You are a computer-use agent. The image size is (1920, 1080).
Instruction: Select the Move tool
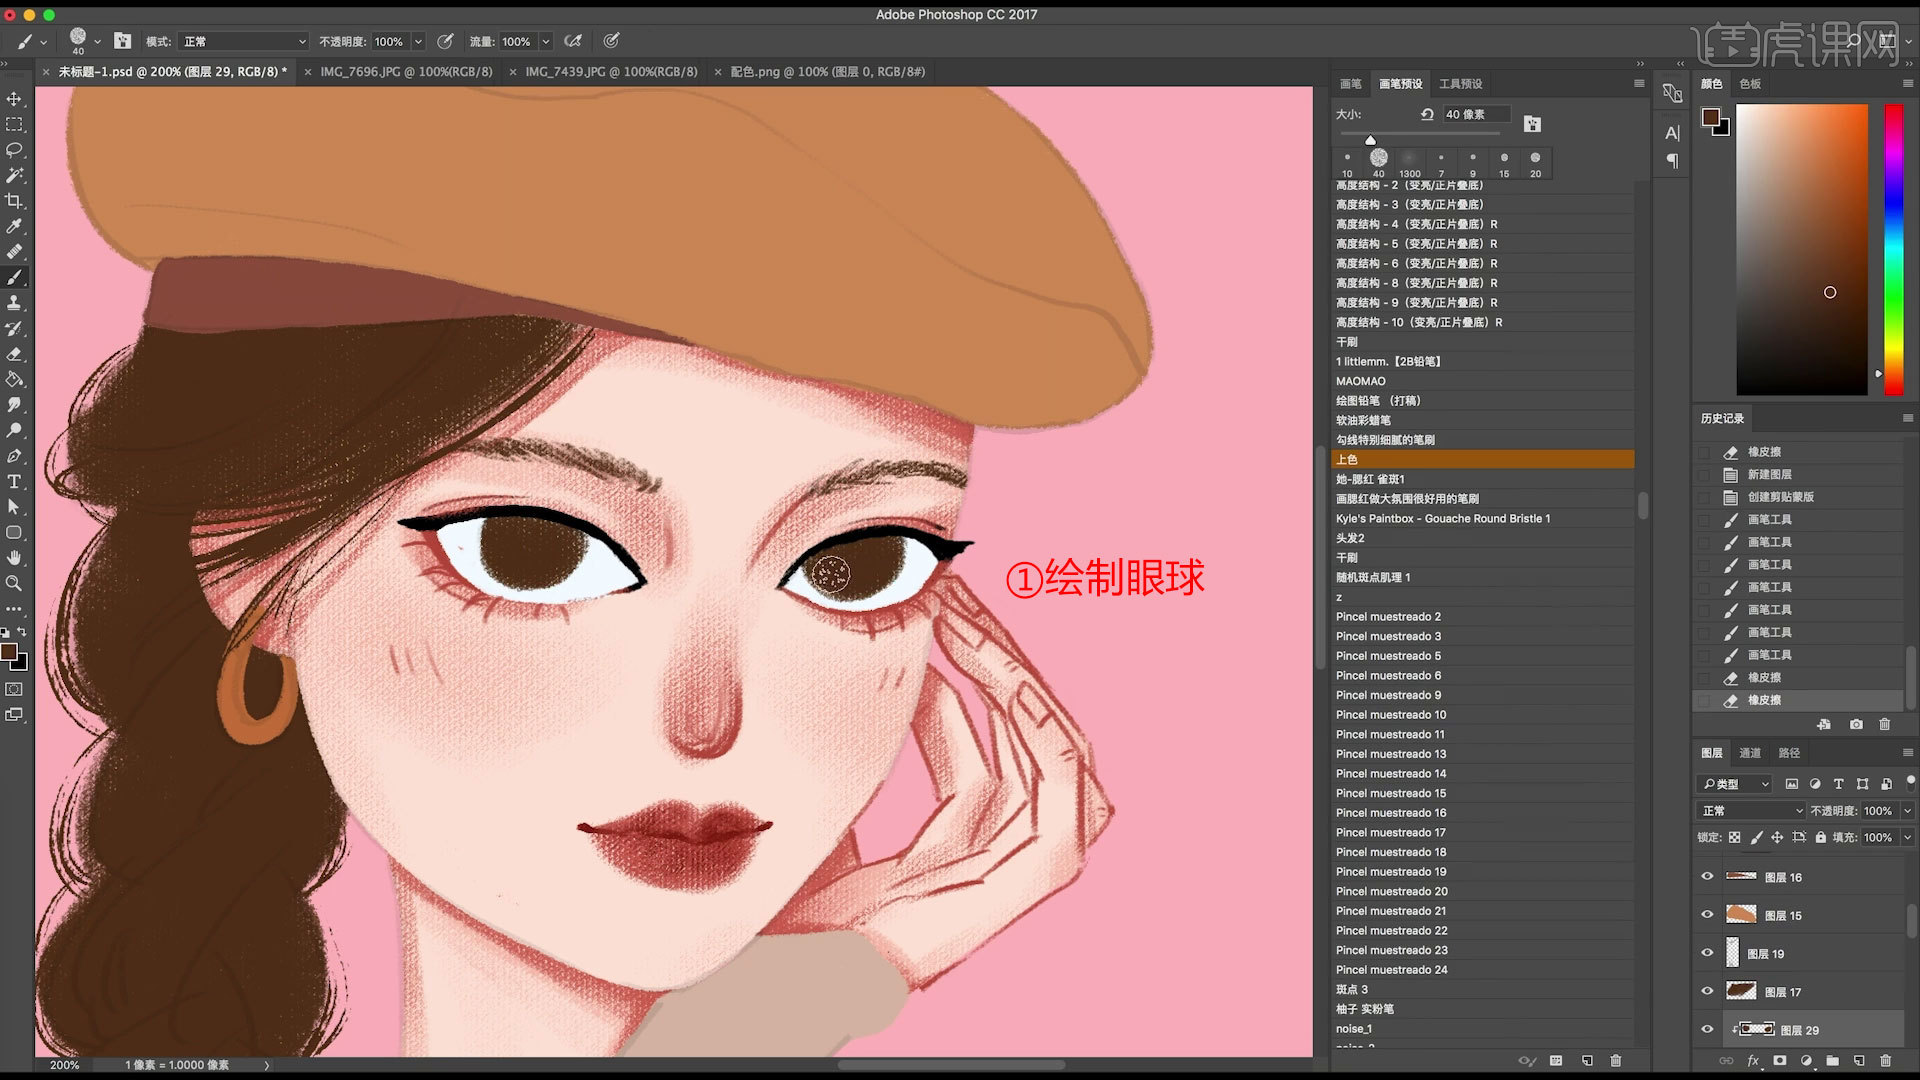(15, 99)
